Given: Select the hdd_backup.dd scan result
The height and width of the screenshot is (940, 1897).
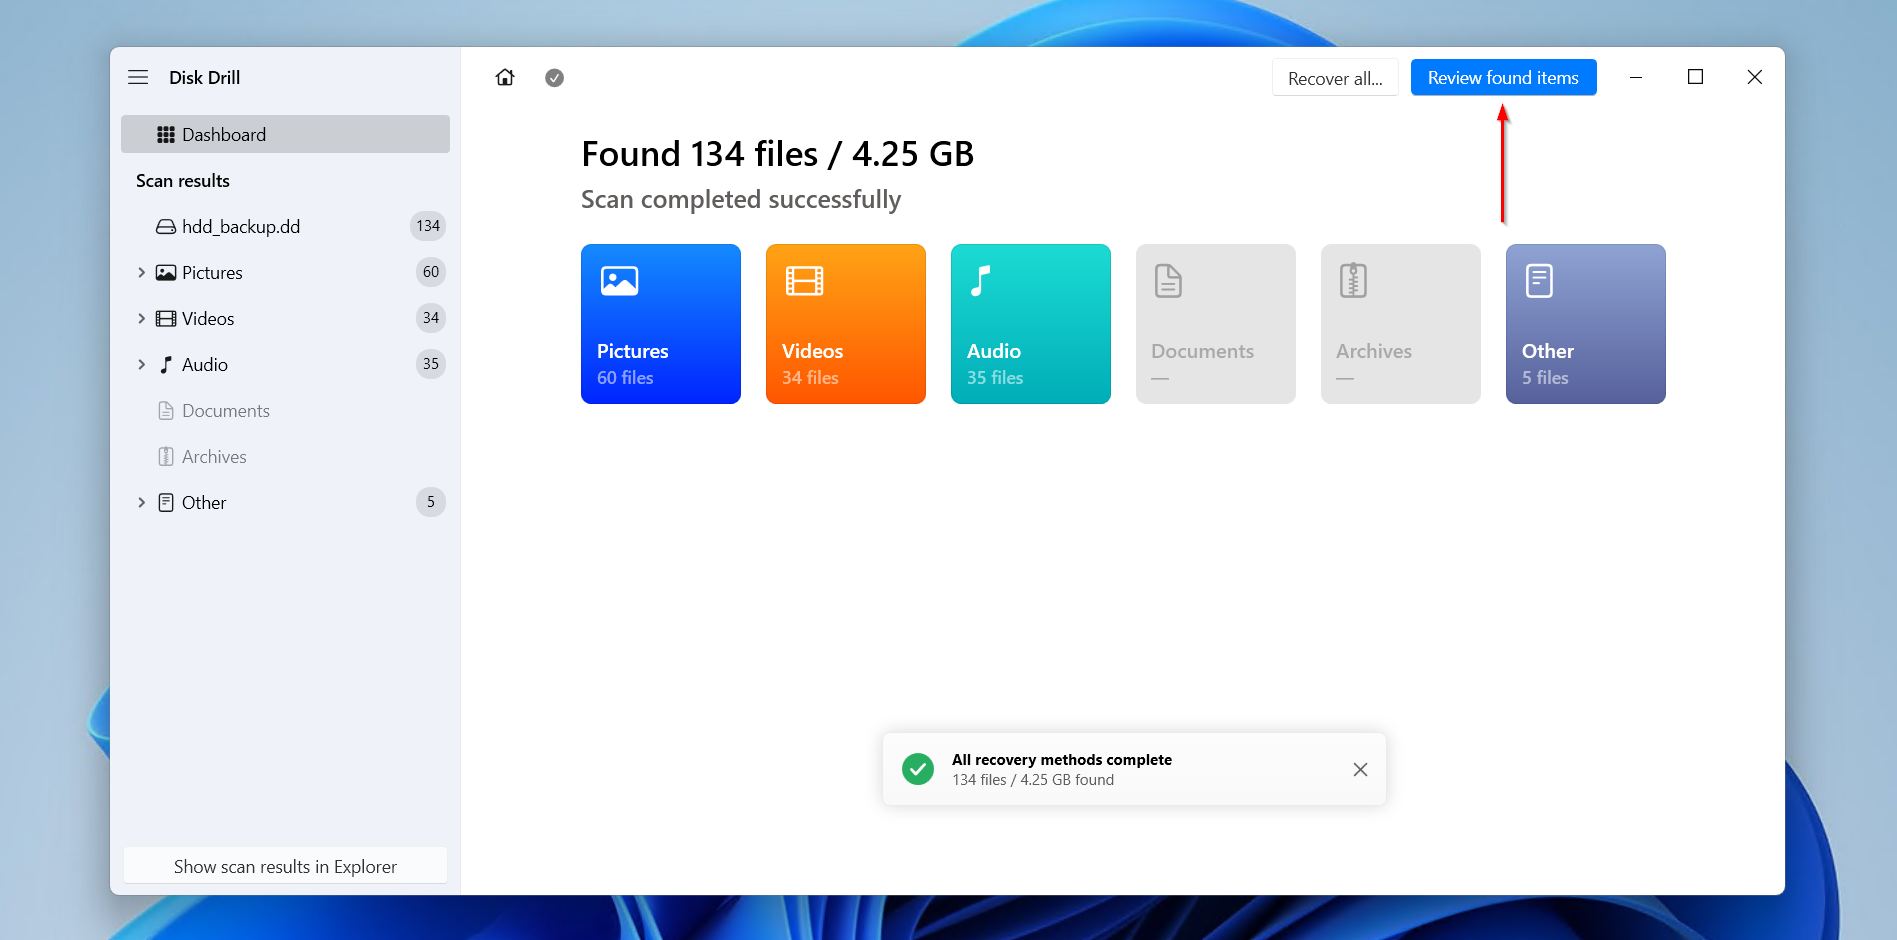Looking at the screenshot, I should 241,226.
